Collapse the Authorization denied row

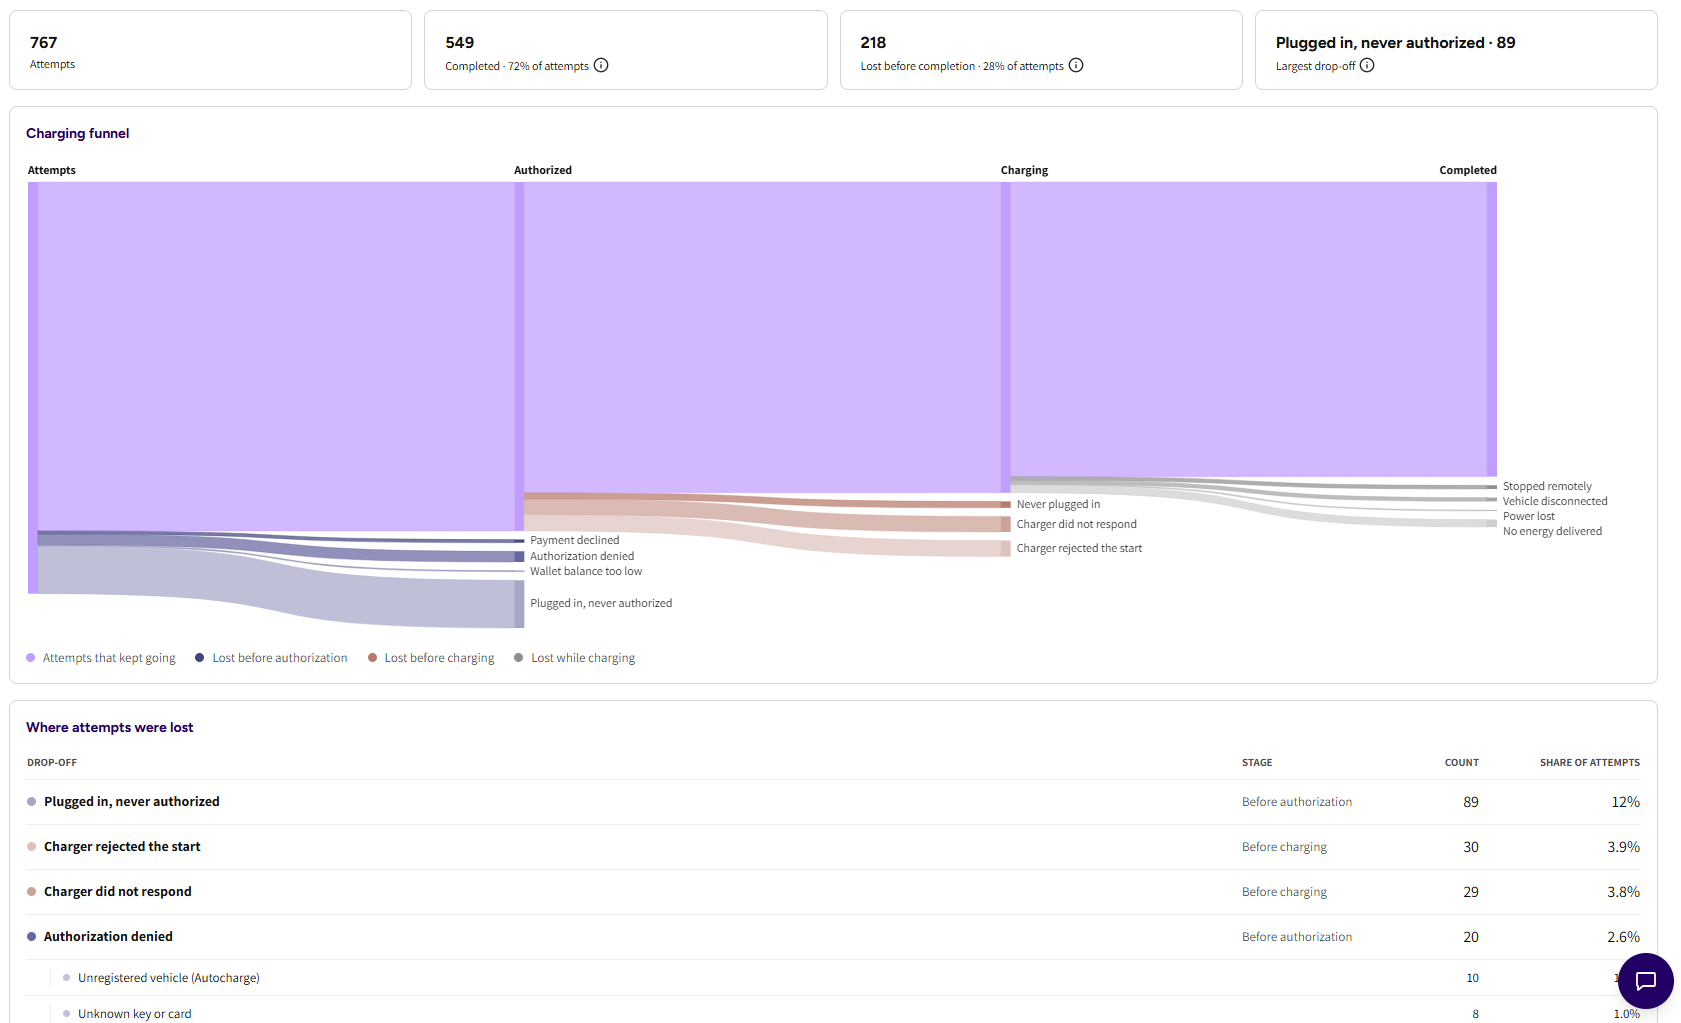(x=833, y=937)
